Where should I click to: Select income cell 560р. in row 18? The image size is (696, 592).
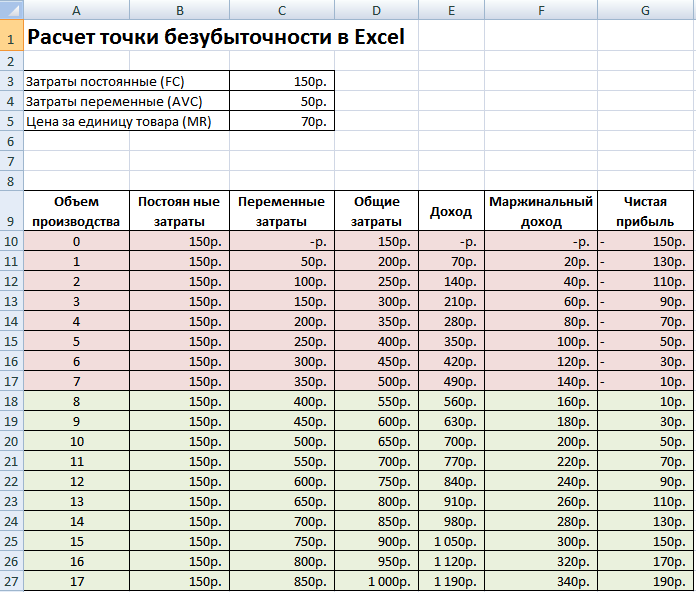coord(451,401)
